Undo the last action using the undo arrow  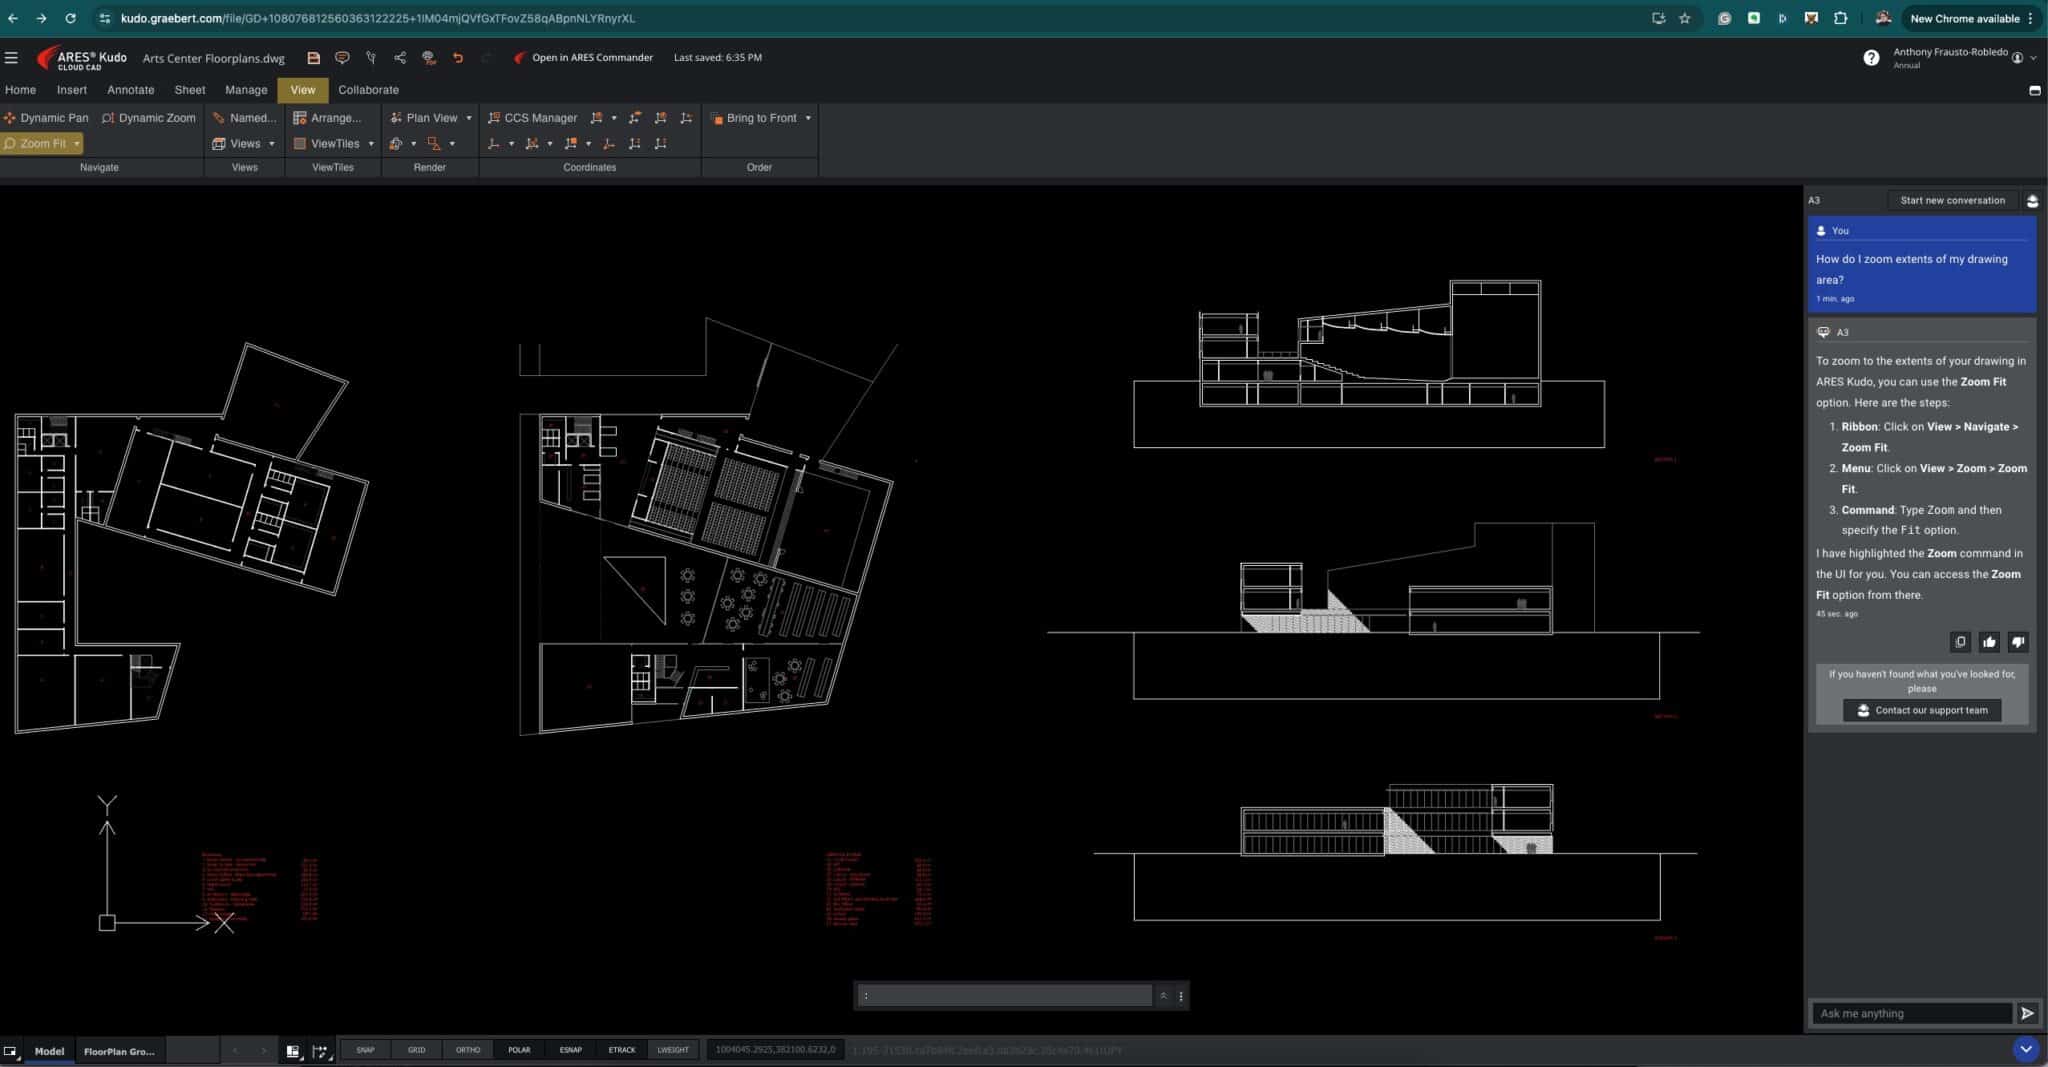[459, 58]
